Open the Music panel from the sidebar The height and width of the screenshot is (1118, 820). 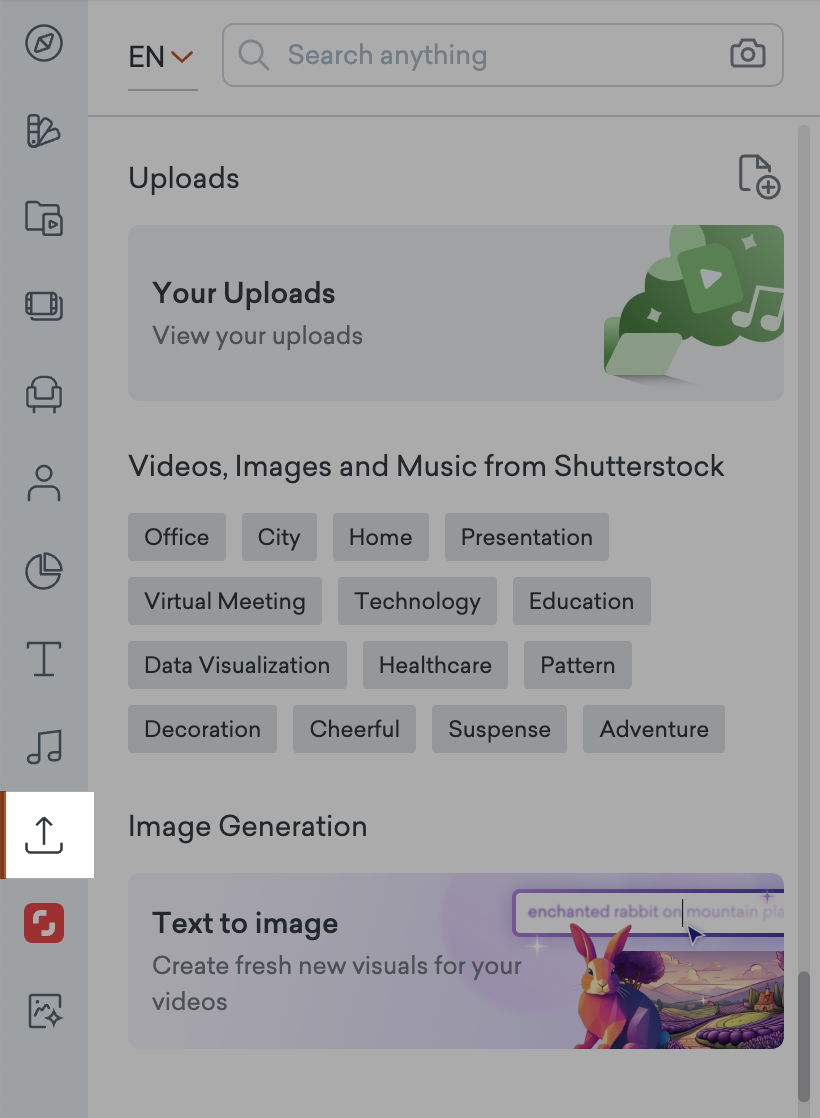pyautogui.click(x=43, y=747)
